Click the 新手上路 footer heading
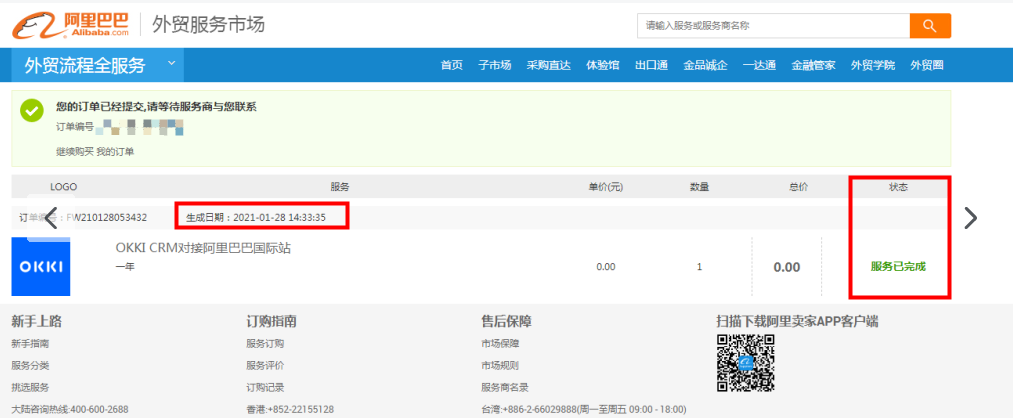This screenshot has width=1013, height=418. click(x=37, y=322)
